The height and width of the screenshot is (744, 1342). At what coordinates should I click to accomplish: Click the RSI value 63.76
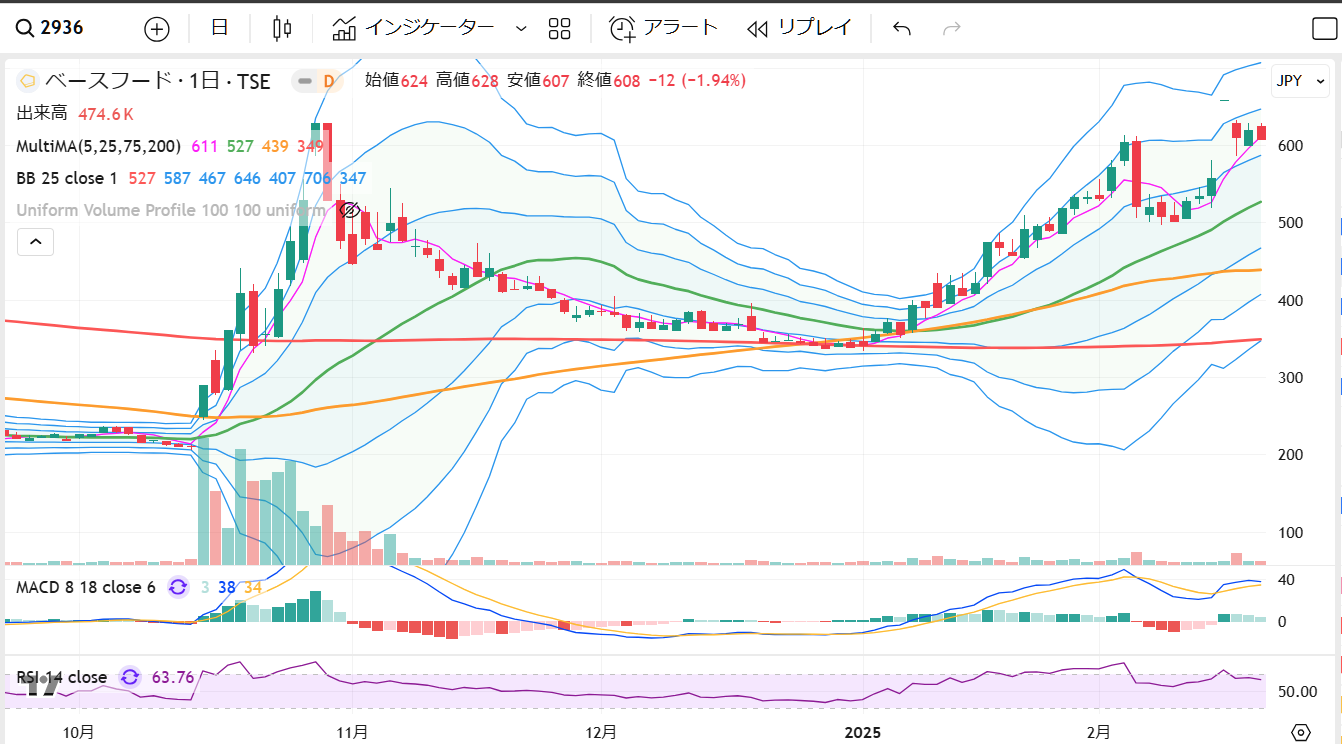pyautogui.click(x=173, y=677)
